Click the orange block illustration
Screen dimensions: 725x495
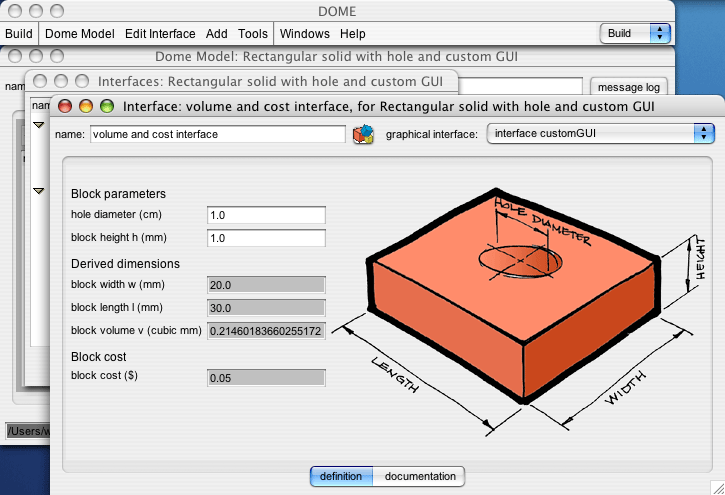513,296
